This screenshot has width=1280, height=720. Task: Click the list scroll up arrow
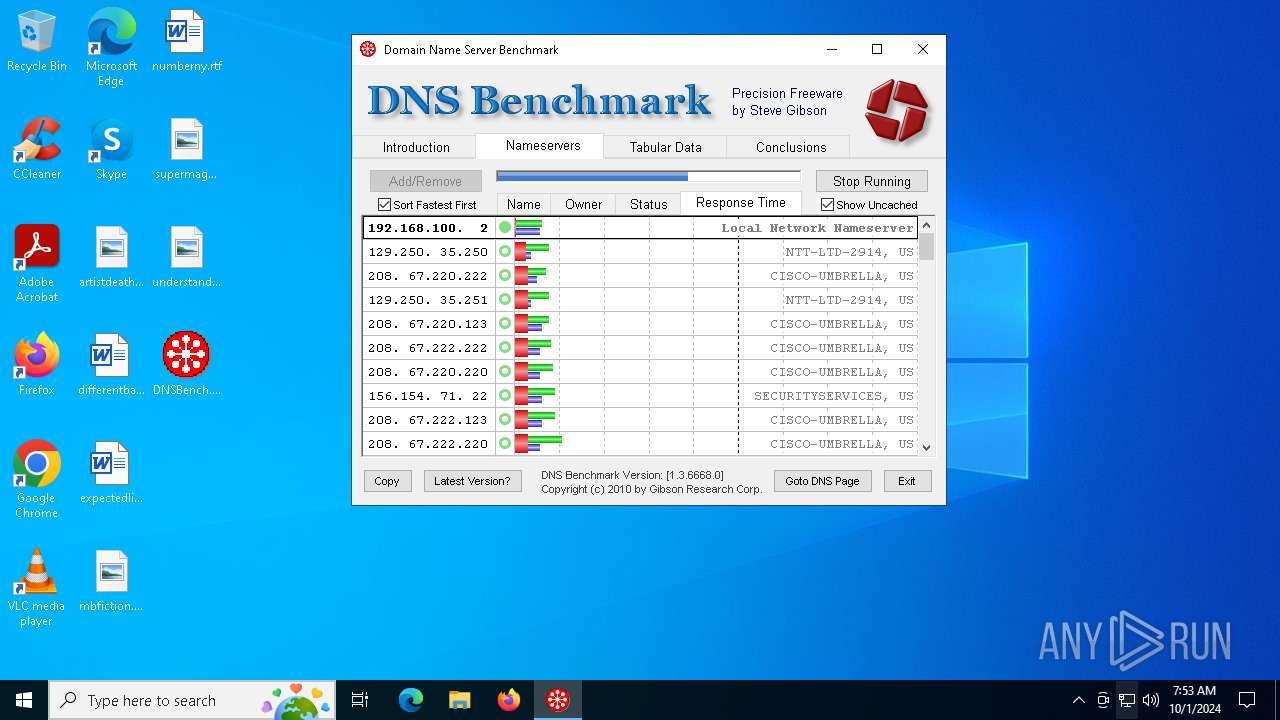[926, 226]
